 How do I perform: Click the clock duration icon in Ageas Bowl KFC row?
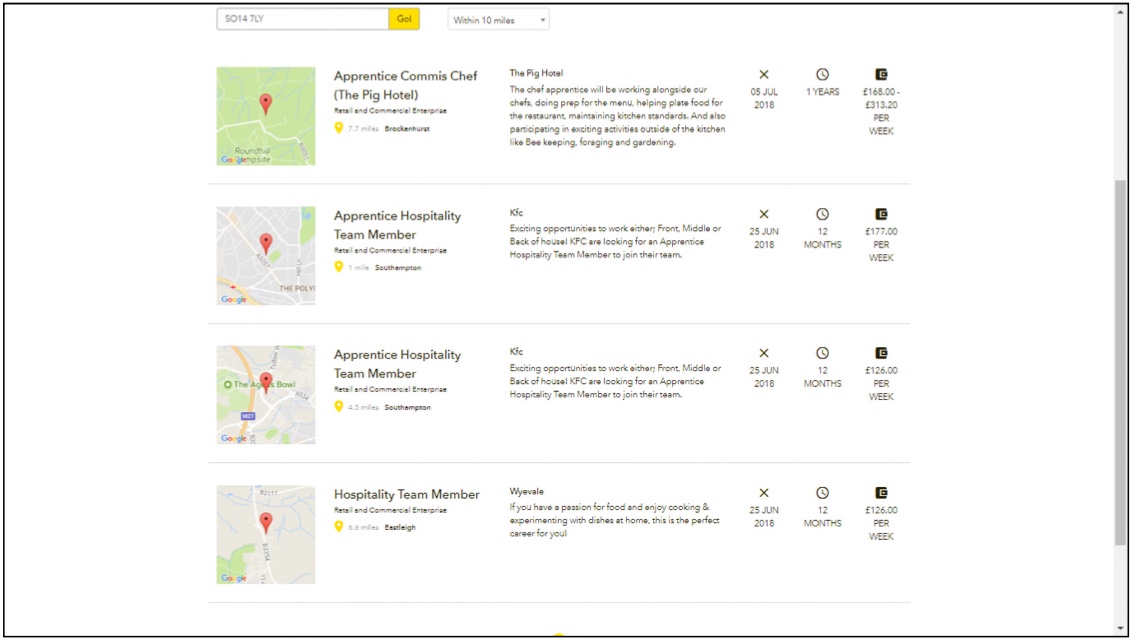[822, 353]
